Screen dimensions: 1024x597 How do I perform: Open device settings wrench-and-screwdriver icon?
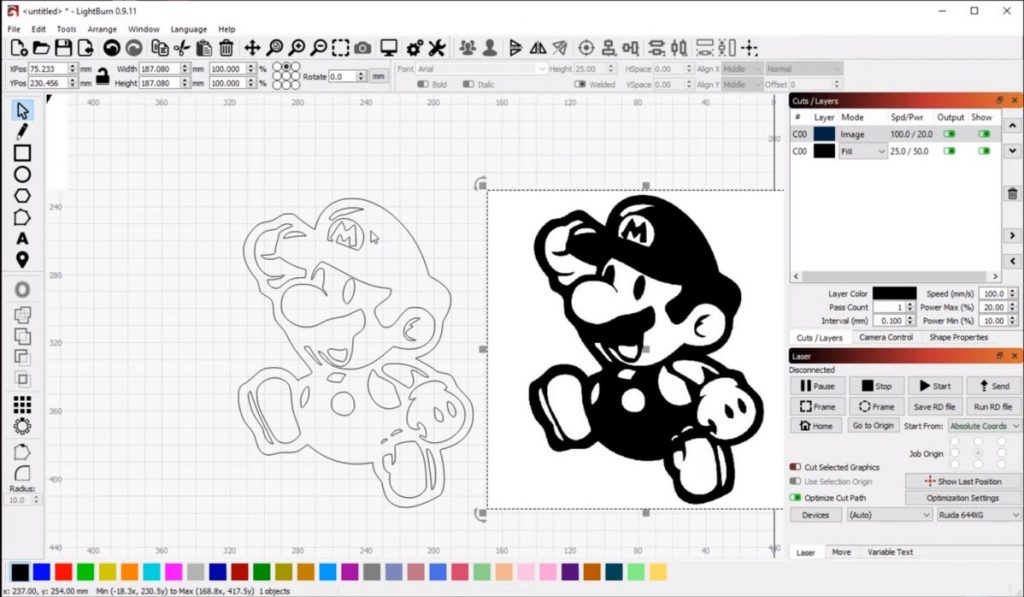(x=437, y=48)
